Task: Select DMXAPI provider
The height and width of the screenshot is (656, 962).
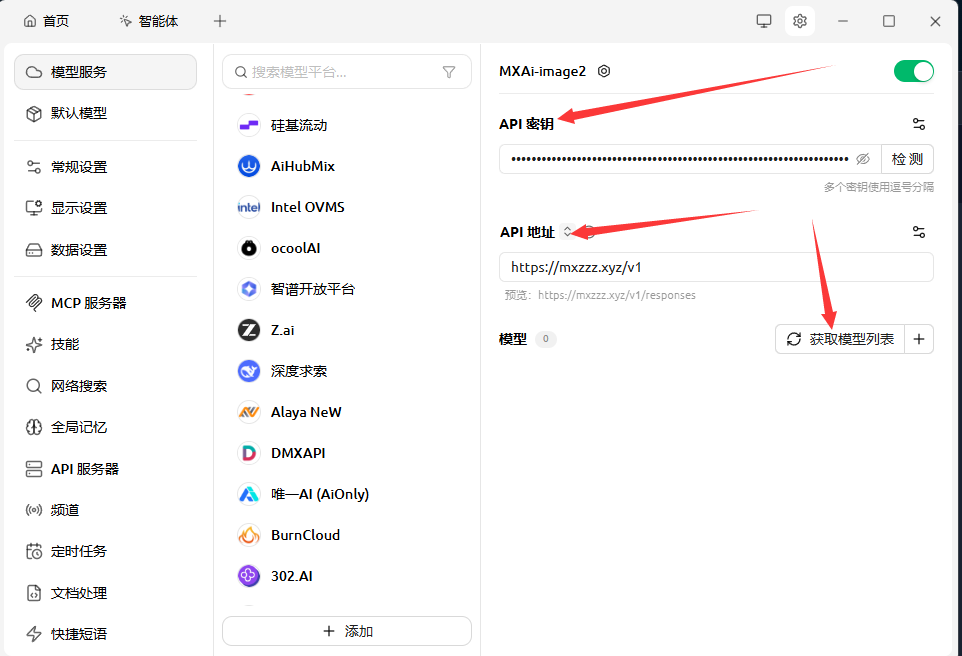Action: [x=347, y=453]
